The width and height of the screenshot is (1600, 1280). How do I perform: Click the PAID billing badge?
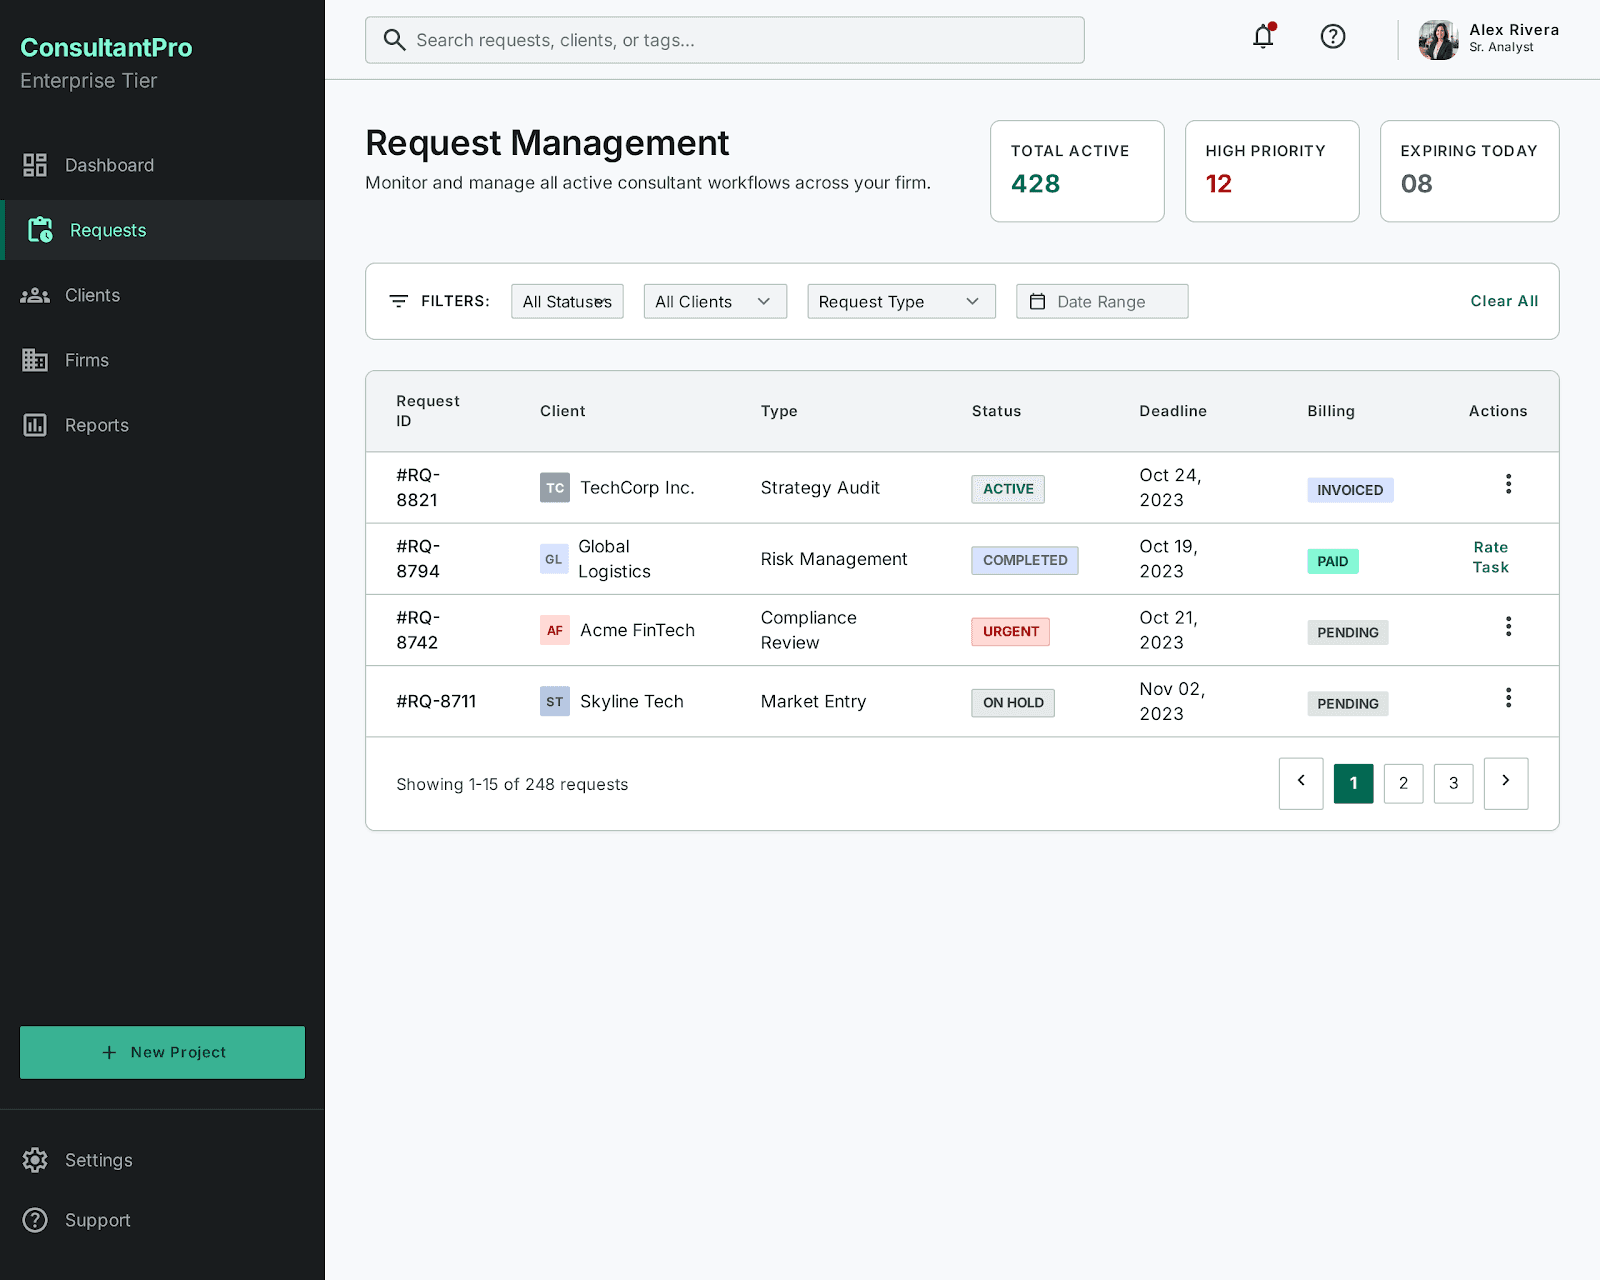[1332, 561]
